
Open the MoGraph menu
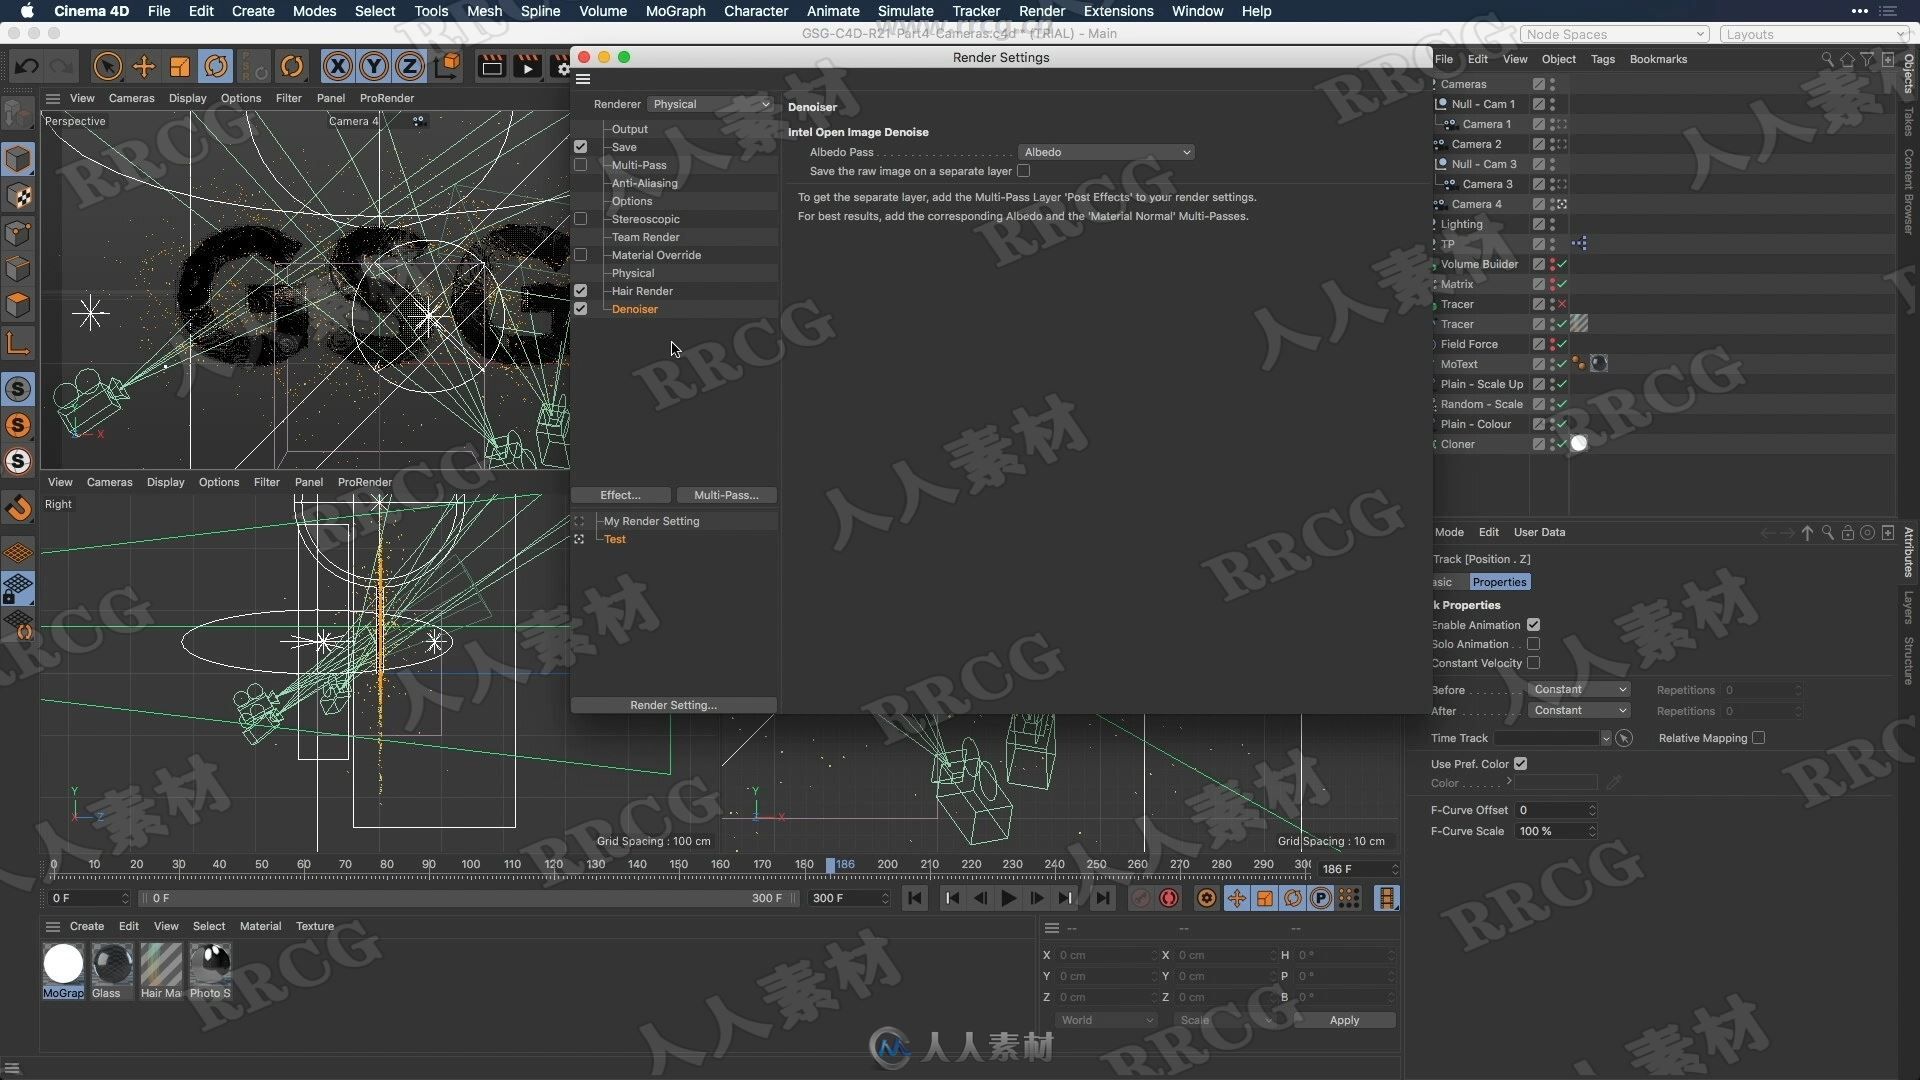point(675,11)
